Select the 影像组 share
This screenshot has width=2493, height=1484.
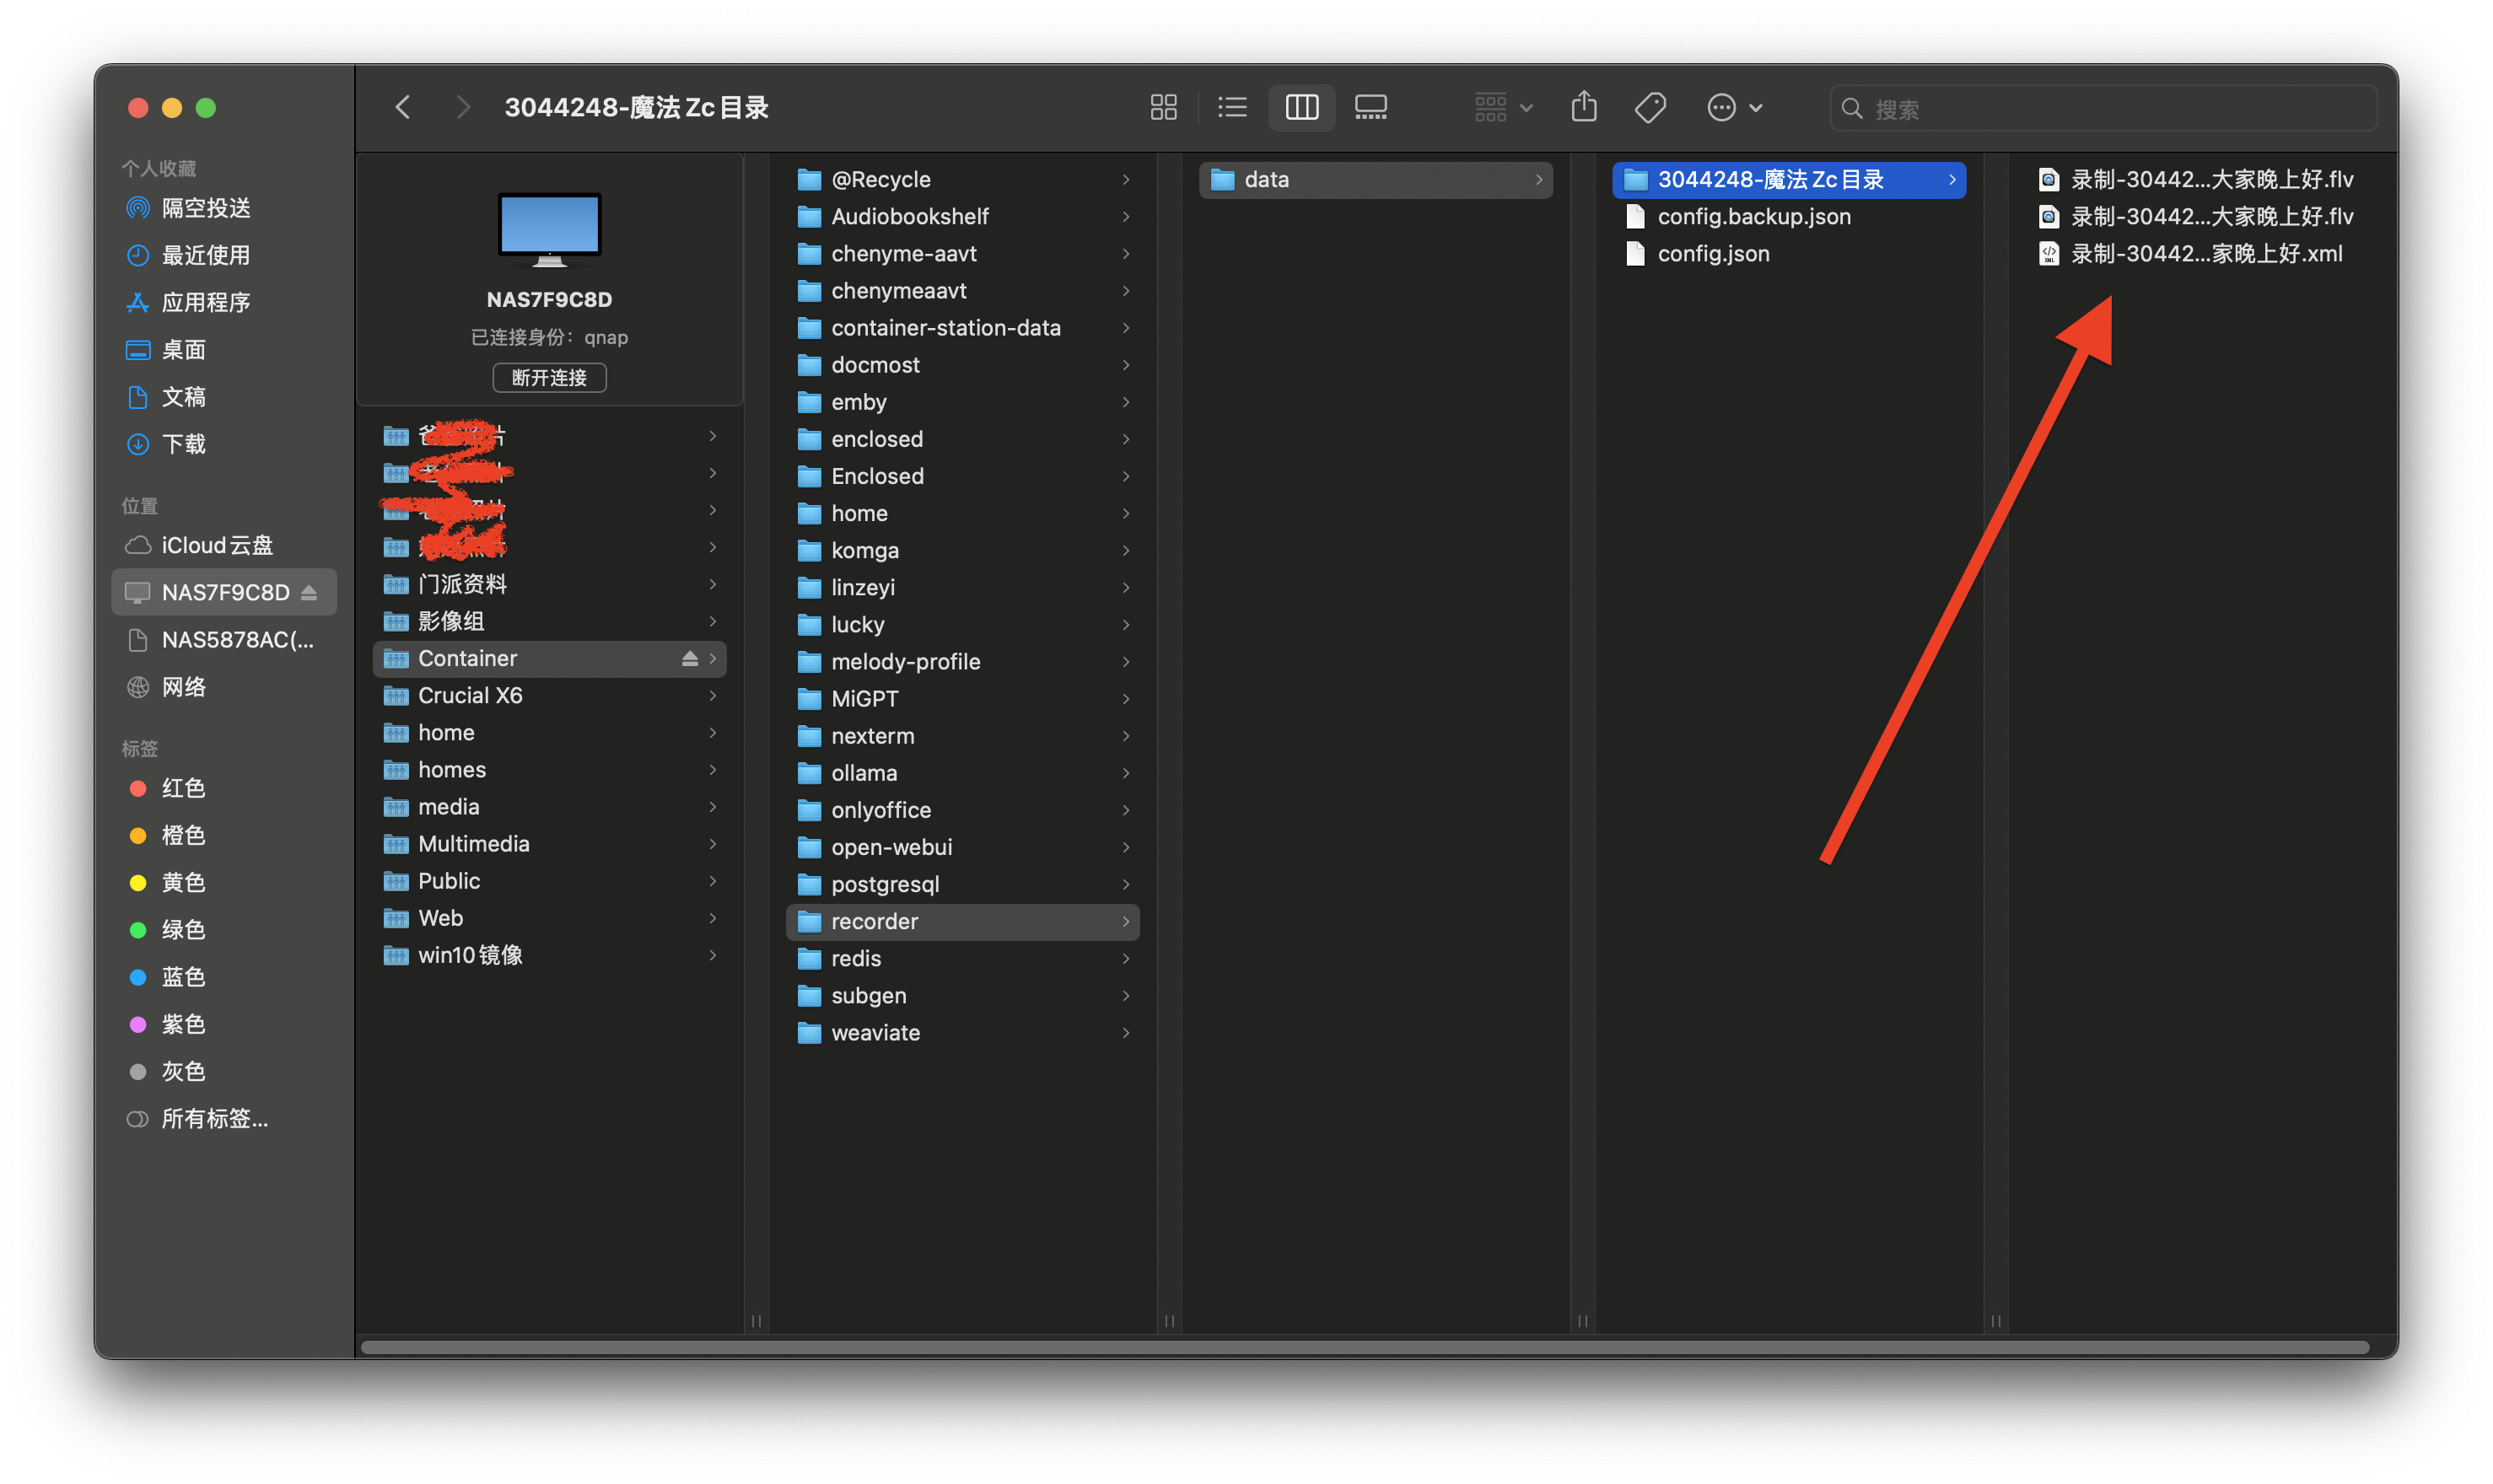click(x=549, y=621)
